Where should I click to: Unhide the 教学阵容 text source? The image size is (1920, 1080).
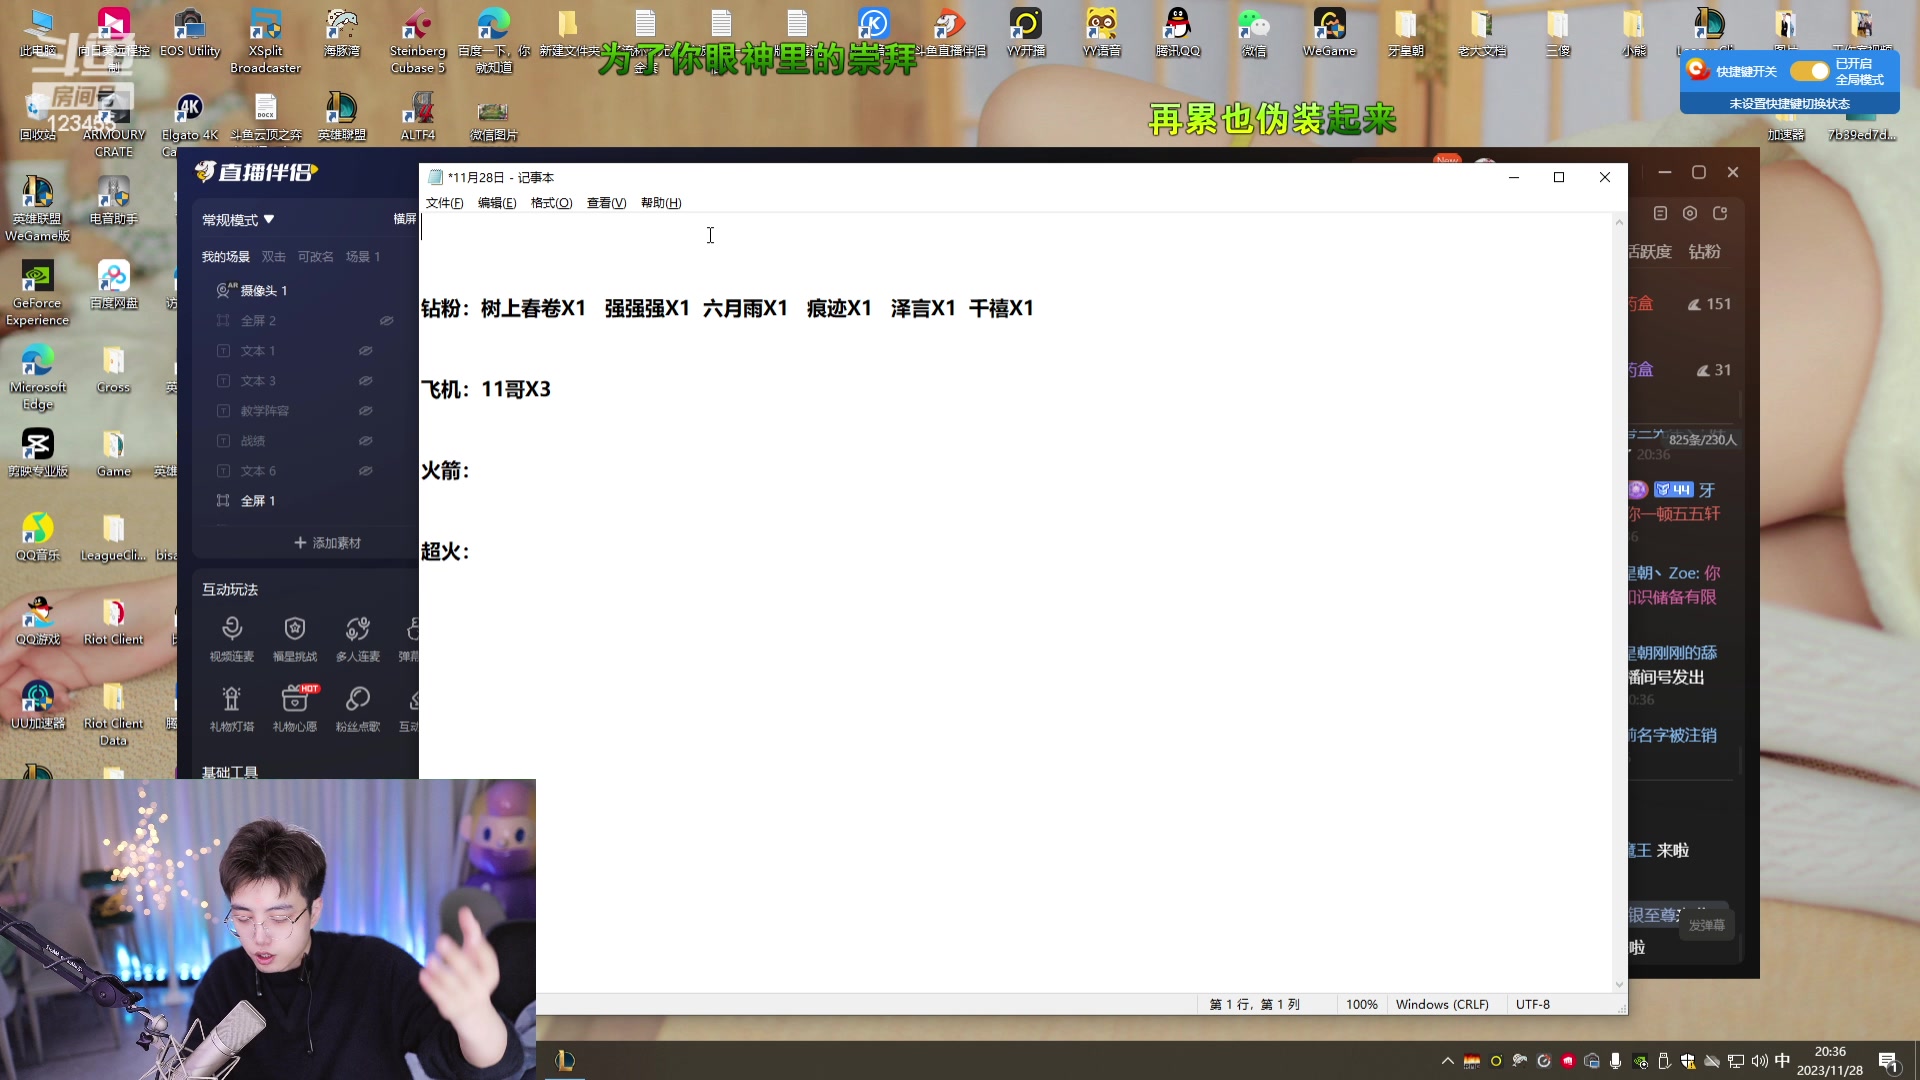pyautogui.click(x=366, y=411)
